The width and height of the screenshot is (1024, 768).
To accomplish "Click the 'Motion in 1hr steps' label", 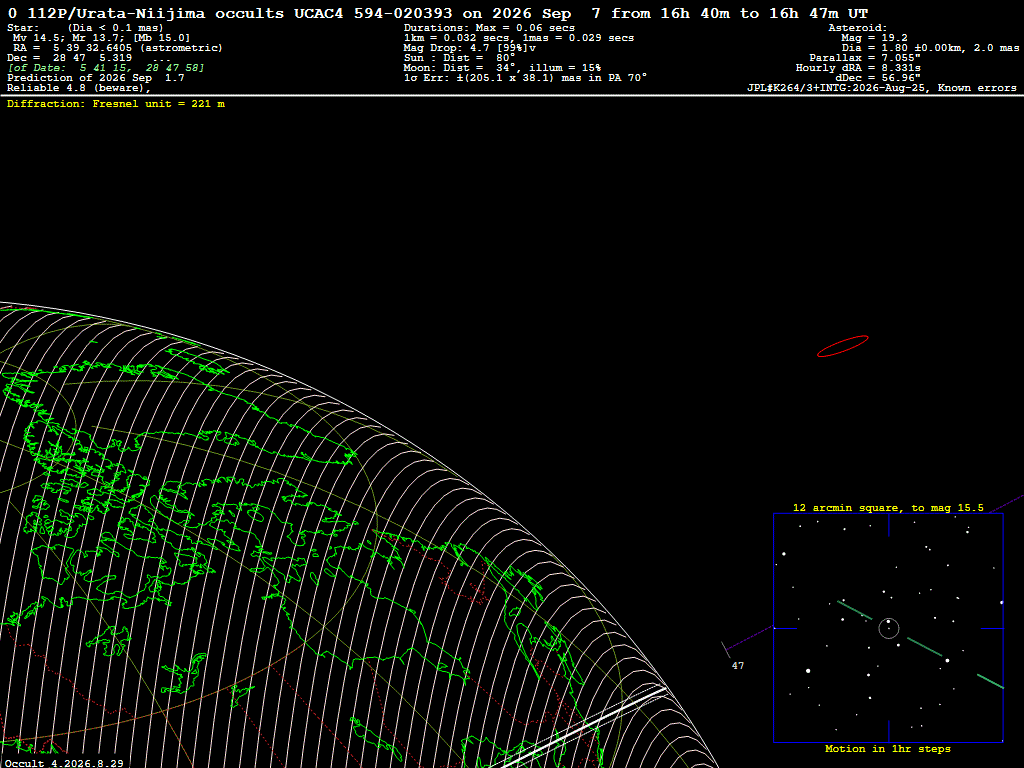I will (x=888, y=748).
